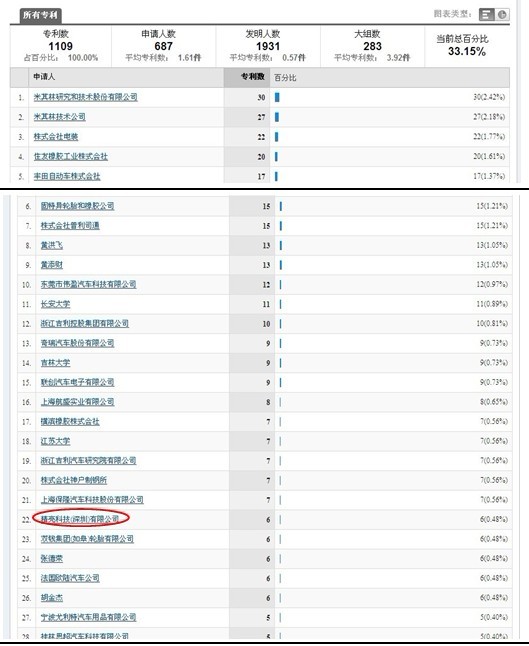529x646 pixels.
Task: Switch chart type to bar list view
Action: [486, 15]
